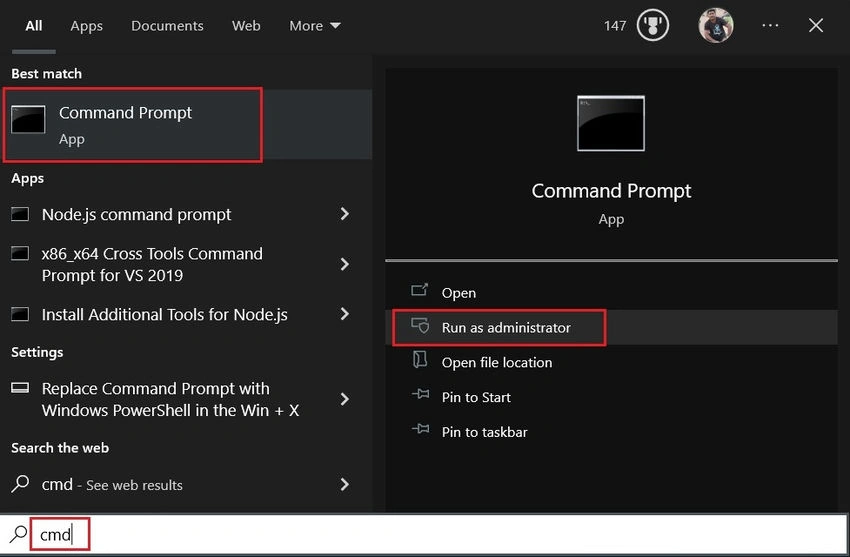Close the search panel with X

[815, 25]
